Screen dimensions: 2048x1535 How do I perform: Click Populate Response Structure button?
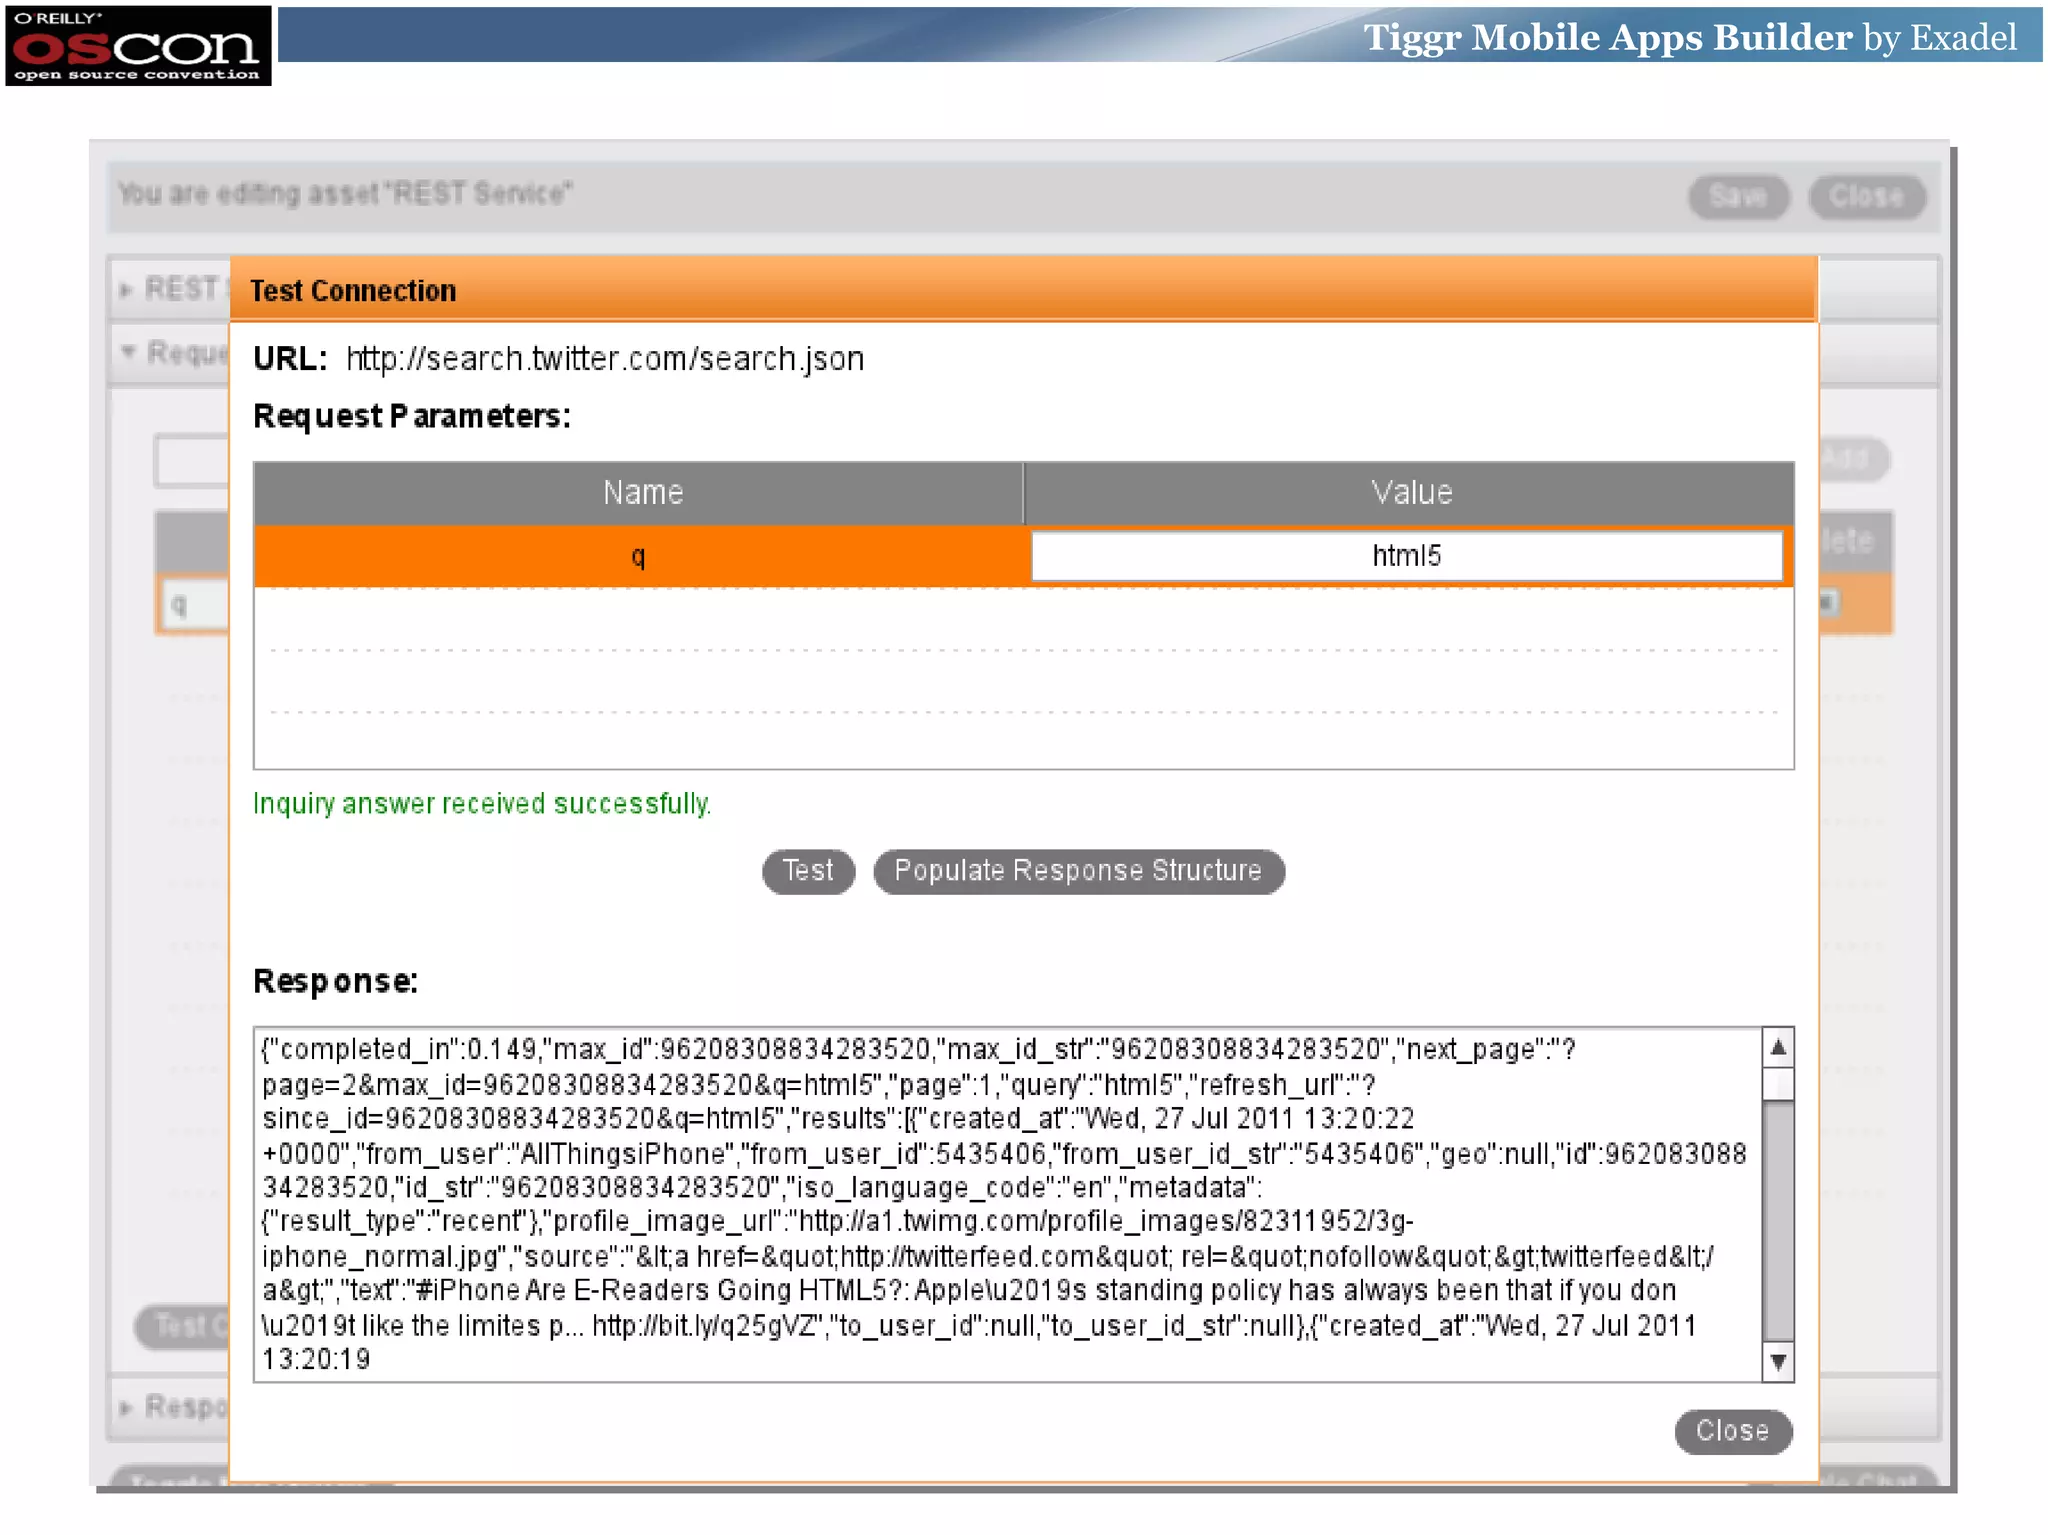pyautogui.click(x=1078, y=871)
